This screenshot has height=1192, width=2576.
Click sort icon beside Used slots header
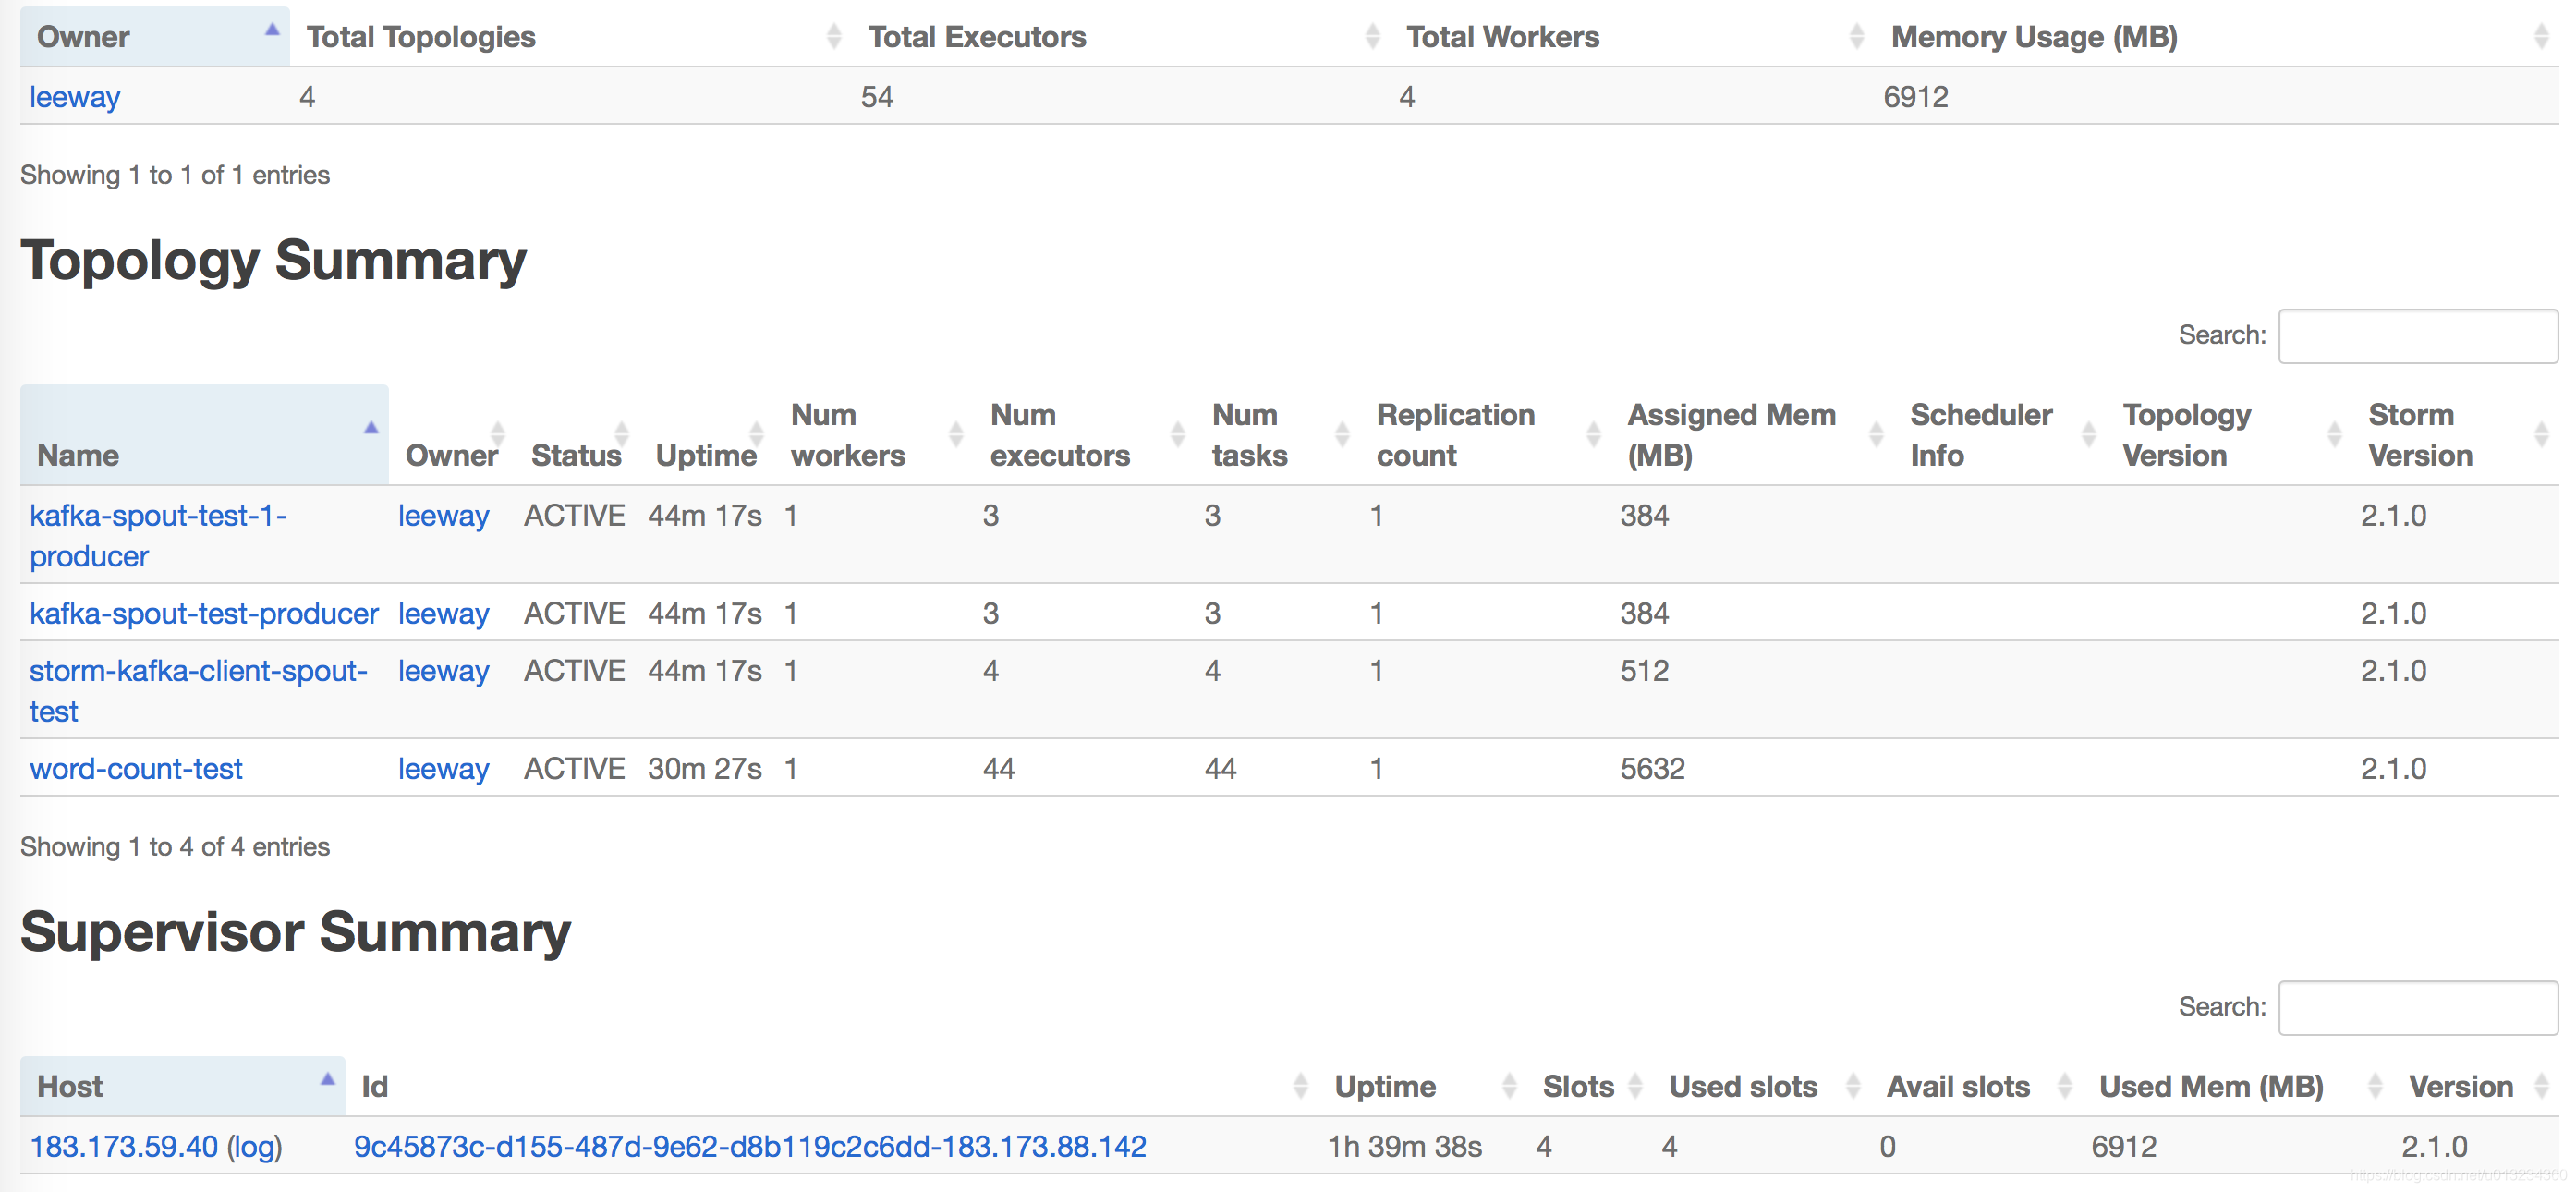[x=1852, y=1086]
